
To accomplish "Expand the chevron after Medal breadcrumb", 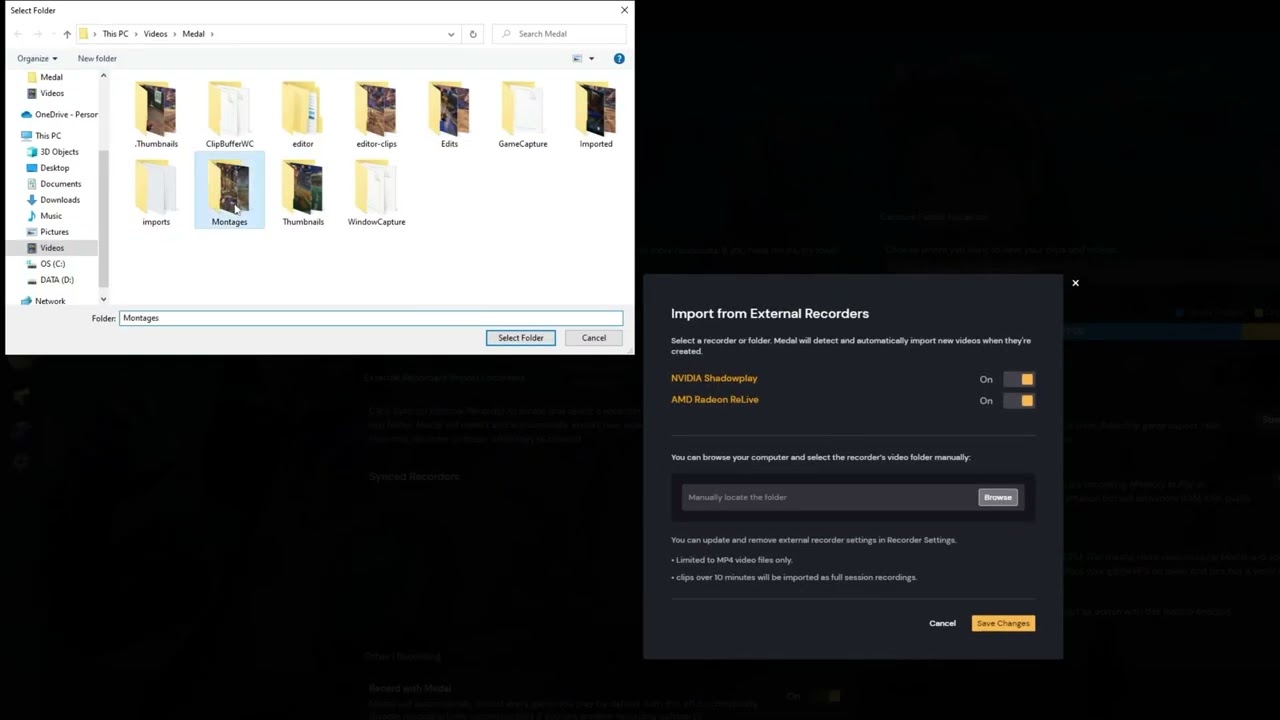I will point(212,34).
